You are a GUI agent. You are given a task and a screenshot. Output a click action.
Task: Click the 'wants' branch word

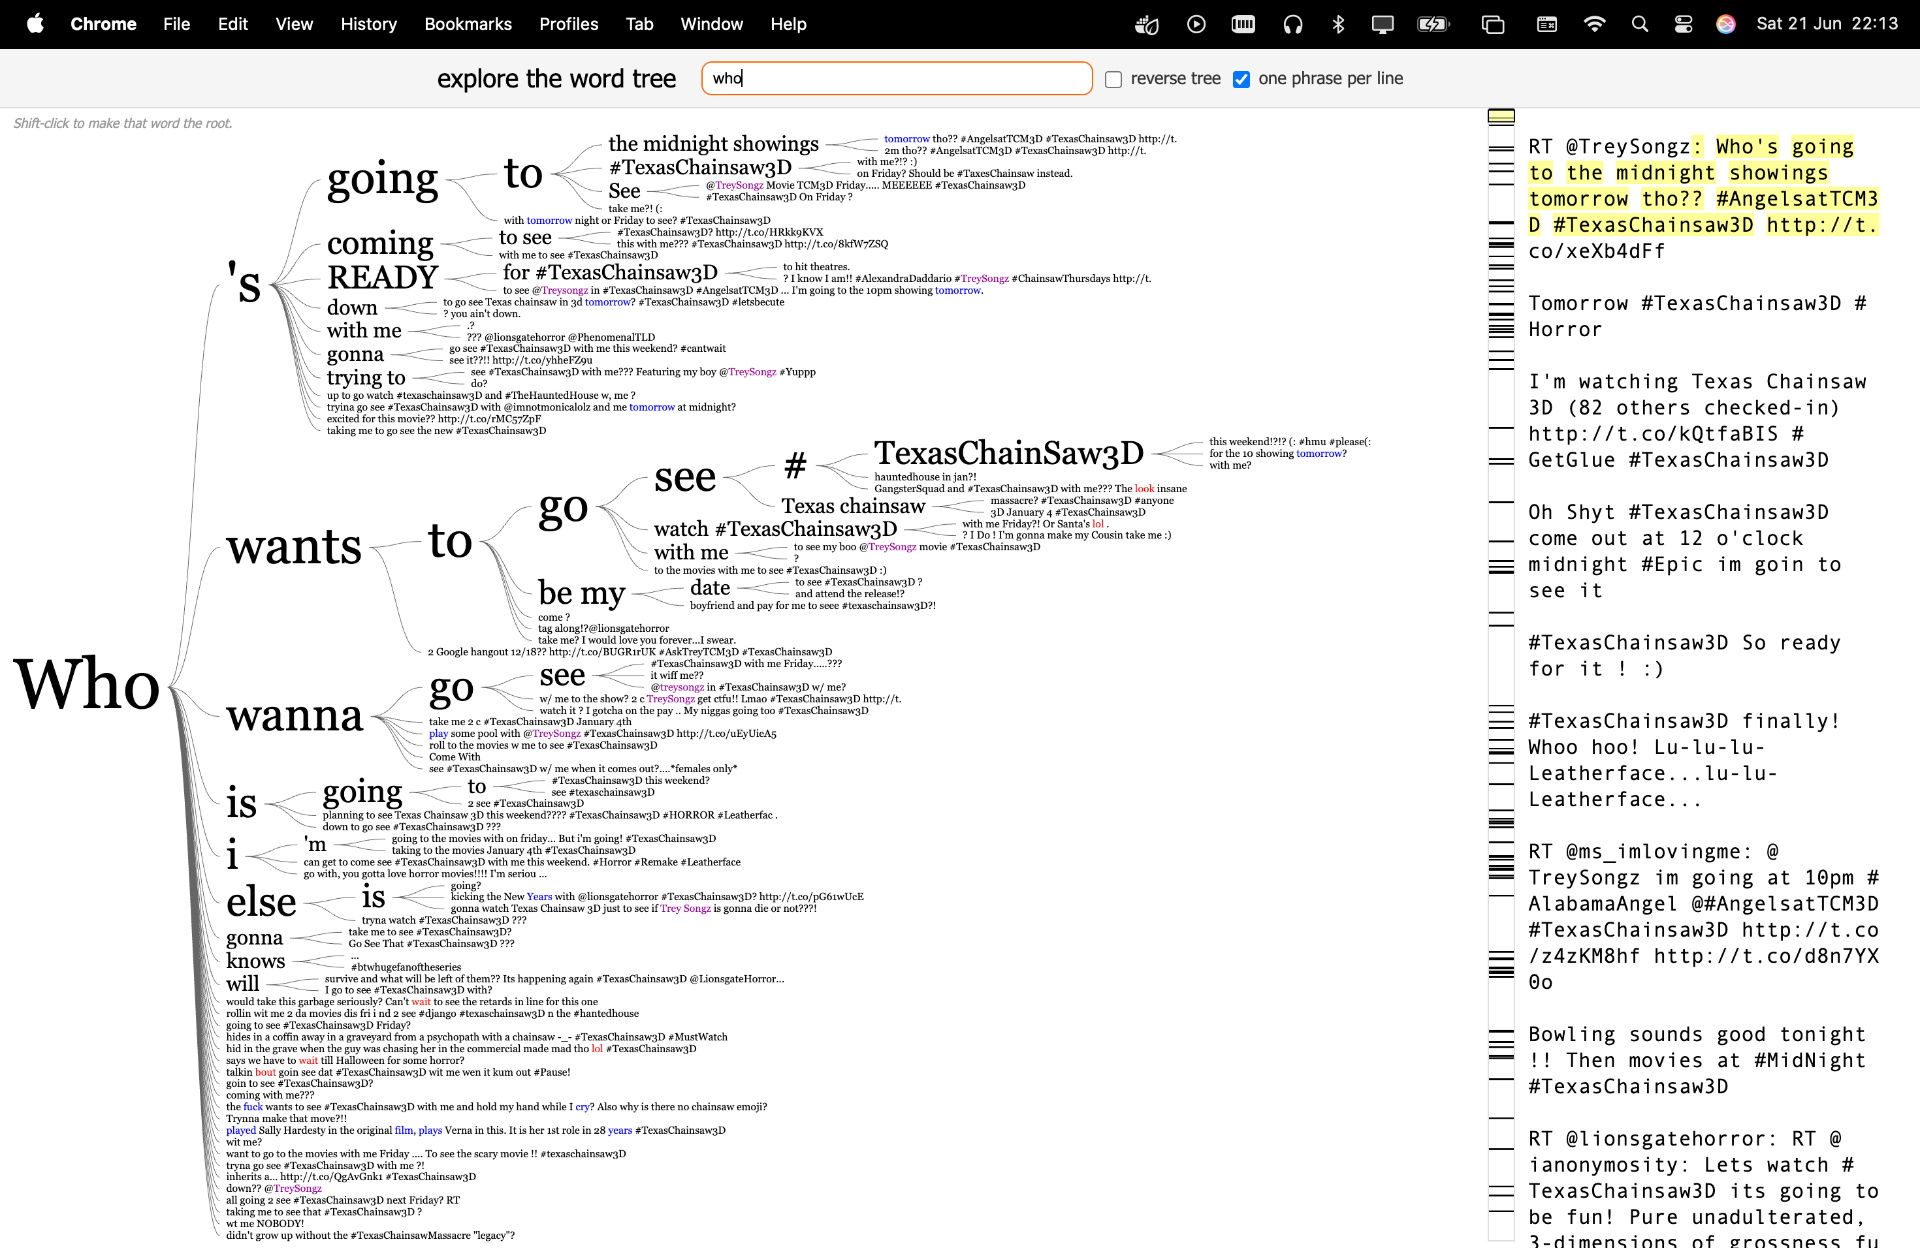pyautogui.click(x=293, y=546)
